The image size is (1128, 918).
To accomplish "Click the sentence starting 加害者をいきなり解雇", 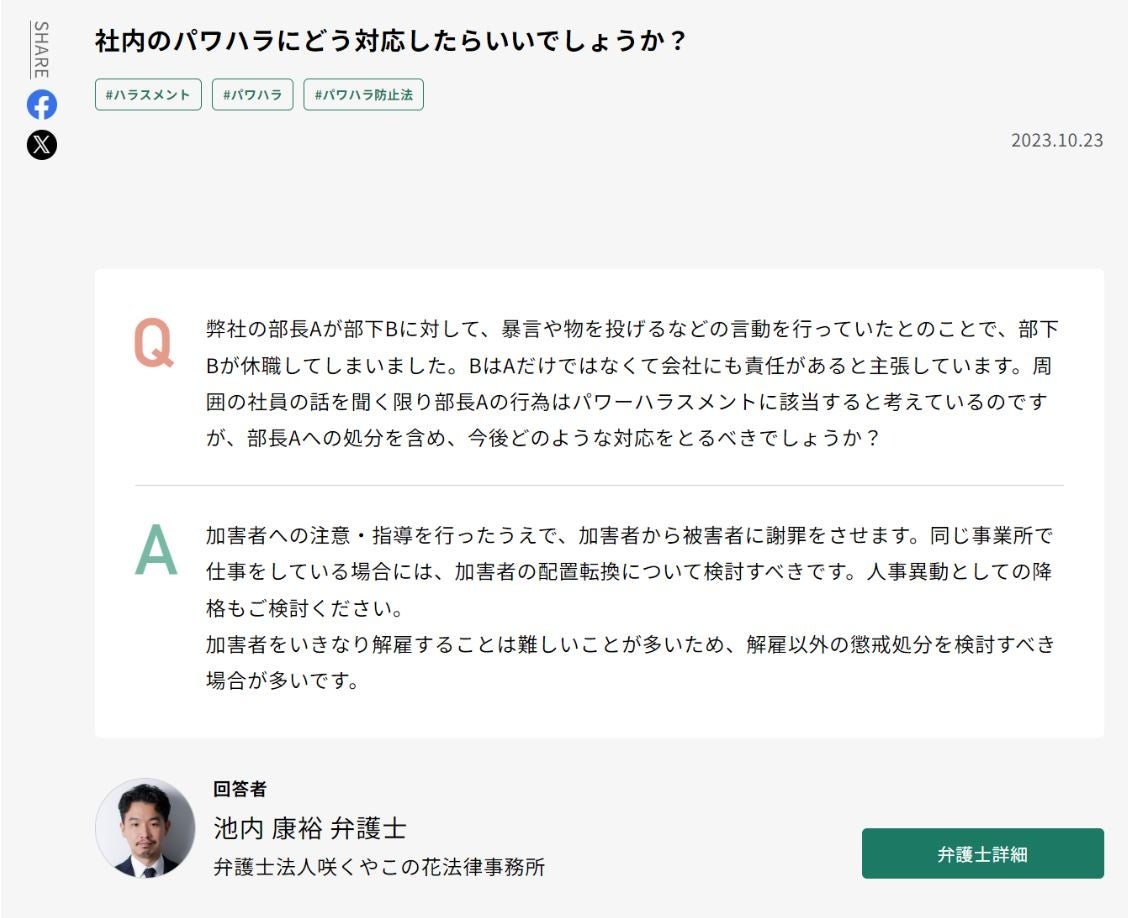I will point(630,645).
